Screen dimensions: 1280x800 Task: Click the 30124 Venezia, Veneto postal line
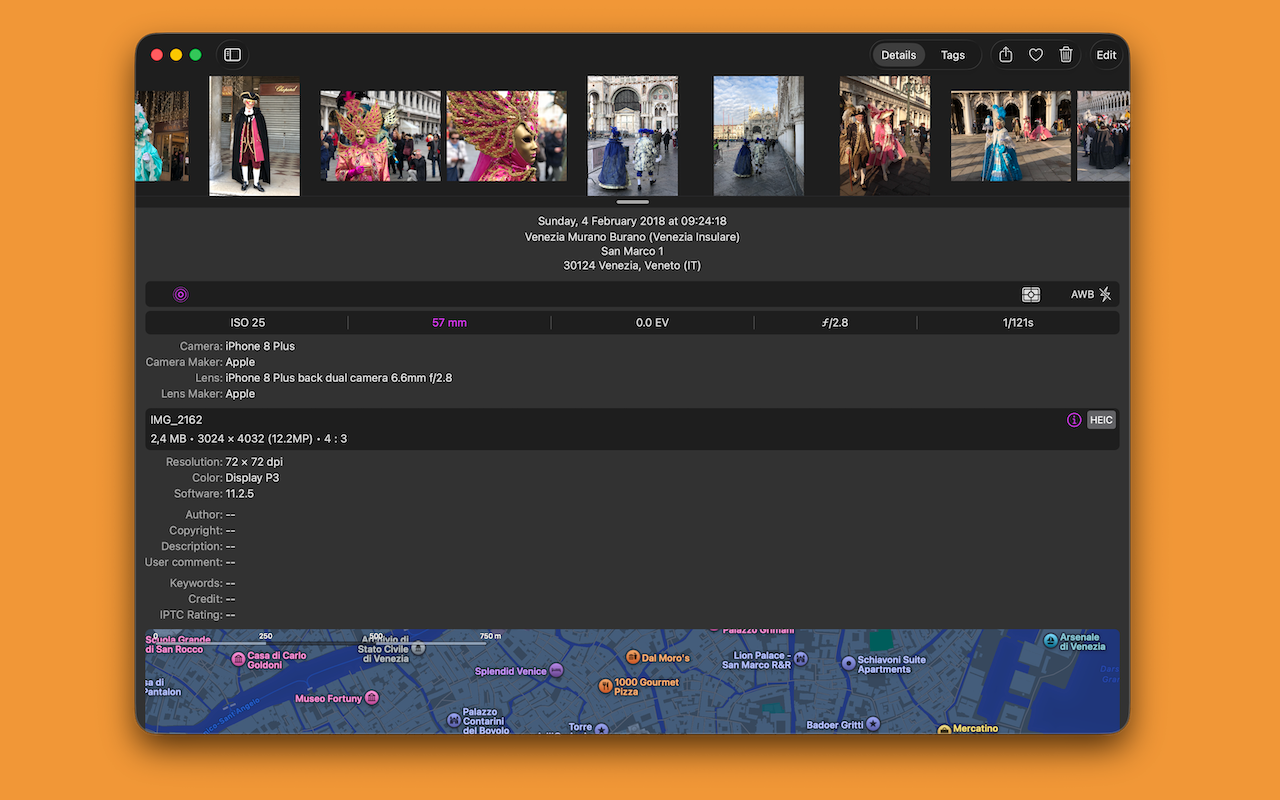click(632, 266)
